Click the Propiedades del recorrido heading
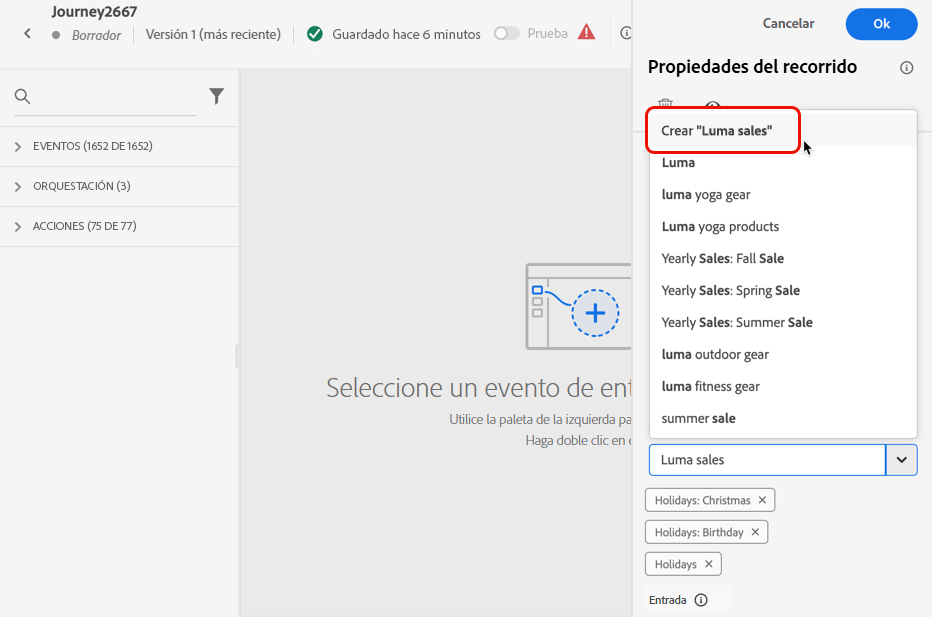The image size is (932, 617). [x=752, y=67]
